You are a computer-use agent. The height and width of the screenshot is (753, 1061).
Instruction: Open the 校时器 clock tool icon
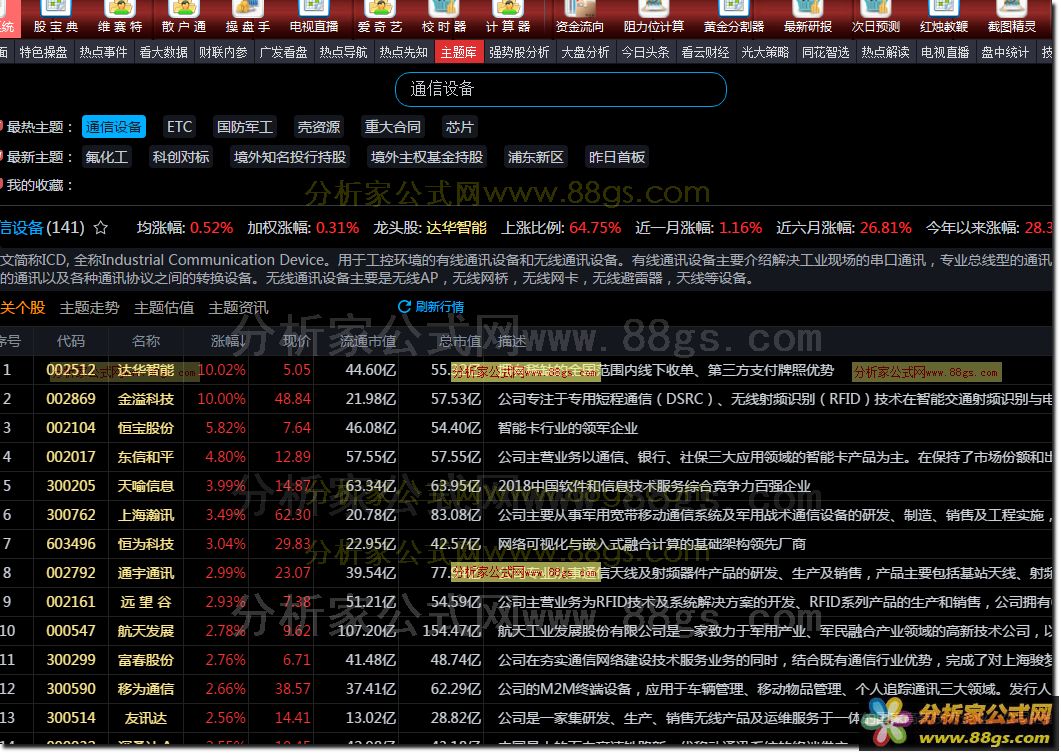coord(444,17)
